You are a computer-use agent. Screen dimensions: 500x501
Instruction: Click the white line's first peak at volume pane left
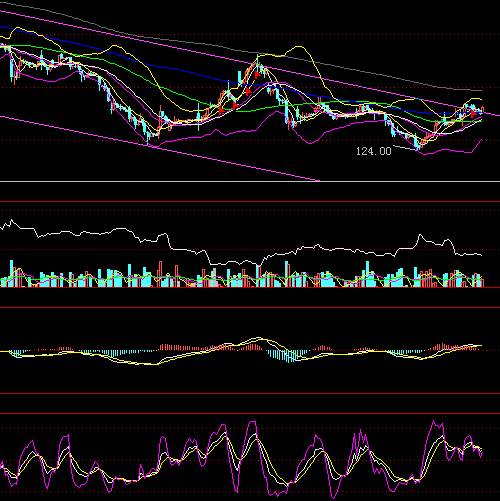click(12, 220)
